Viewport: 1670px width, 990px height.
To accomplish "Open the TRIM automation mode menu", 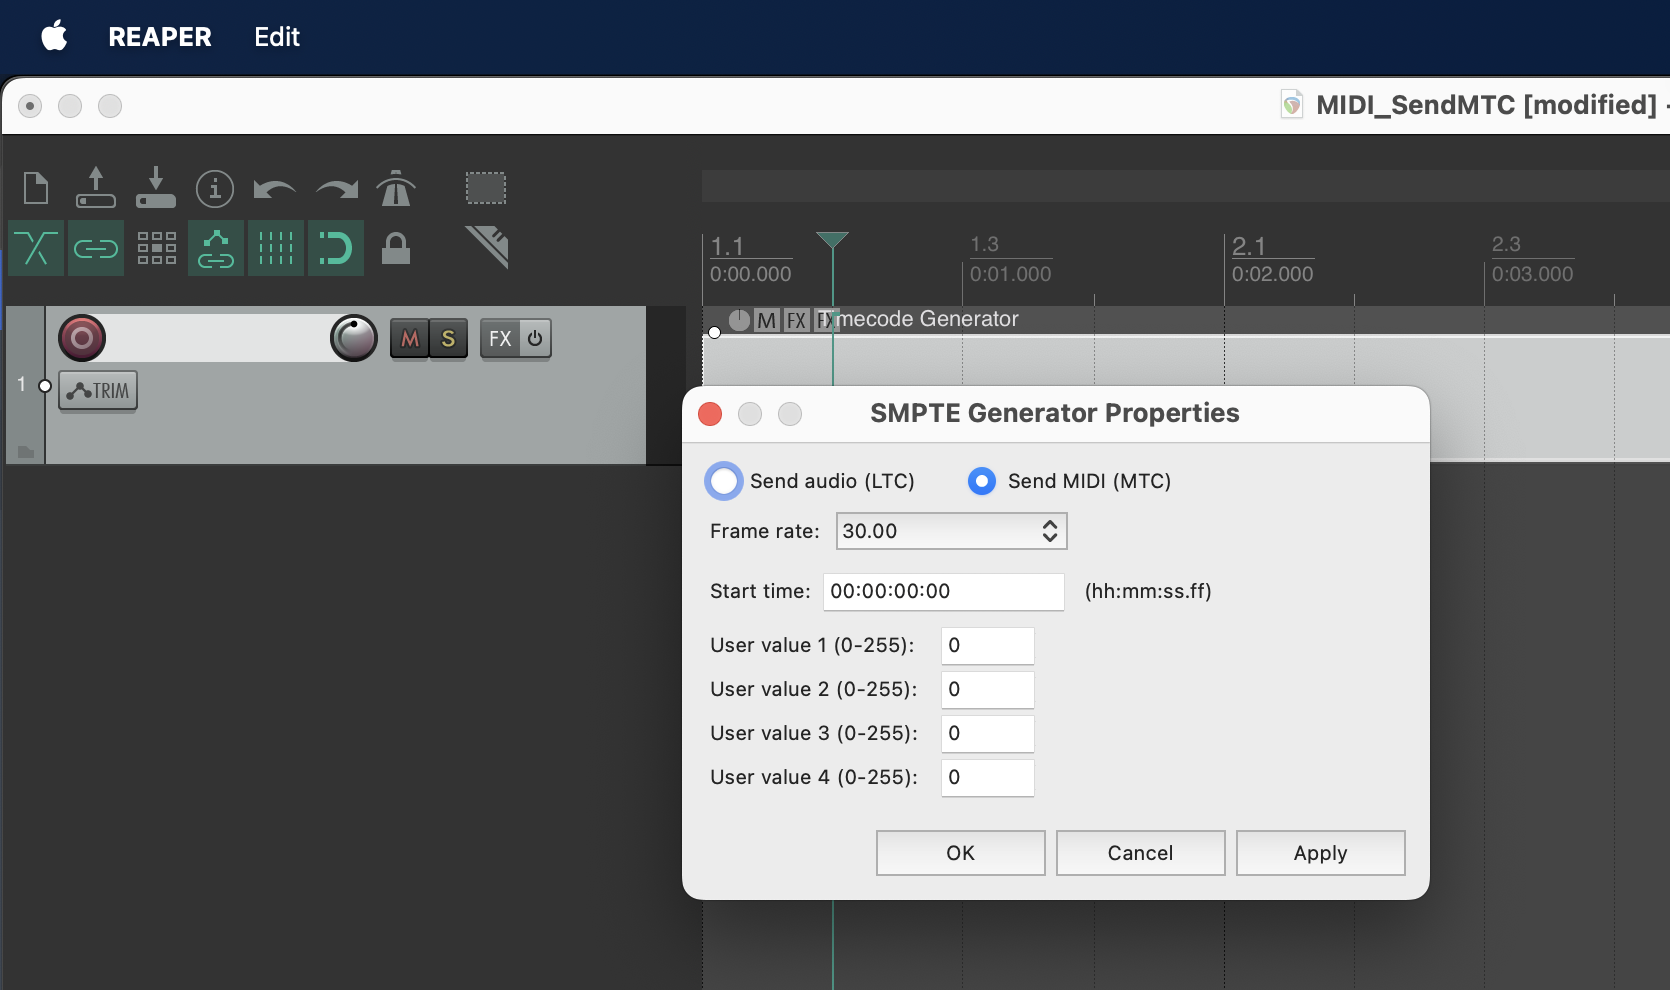I will tap(98, 391).
